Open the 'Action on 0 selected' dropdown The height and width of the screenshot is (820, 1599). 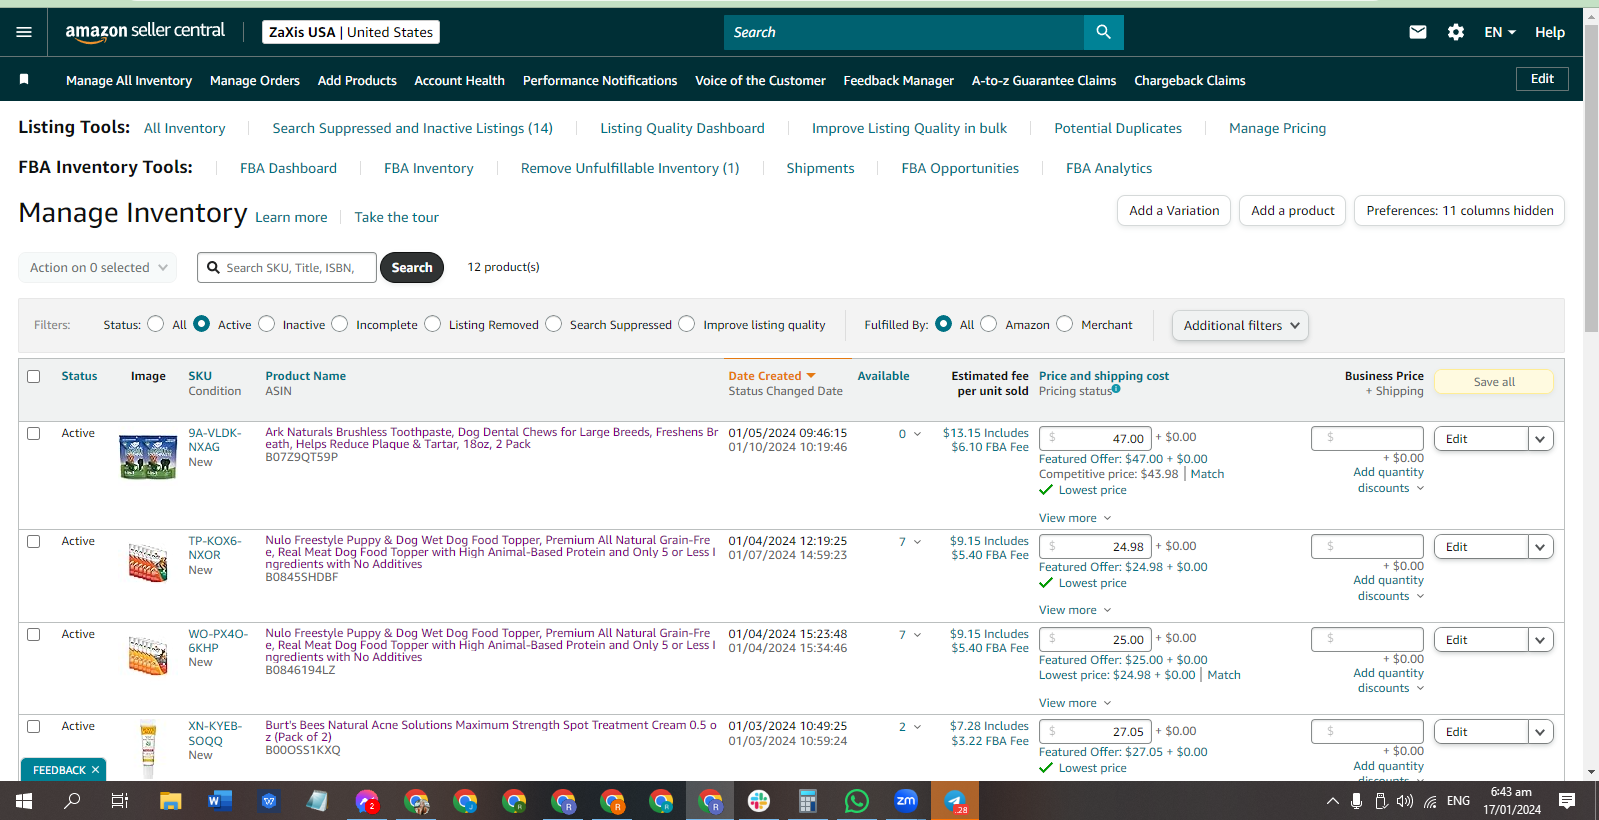[98, 267]
